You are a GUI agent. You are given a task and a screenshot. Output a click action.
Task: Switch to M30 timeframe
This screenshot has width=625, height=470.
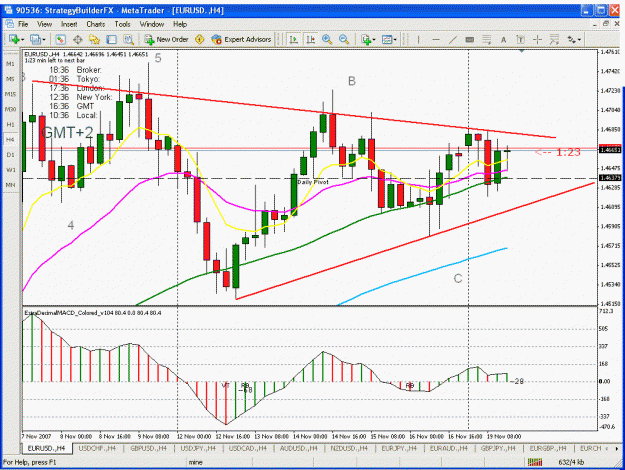click(10, 109)
